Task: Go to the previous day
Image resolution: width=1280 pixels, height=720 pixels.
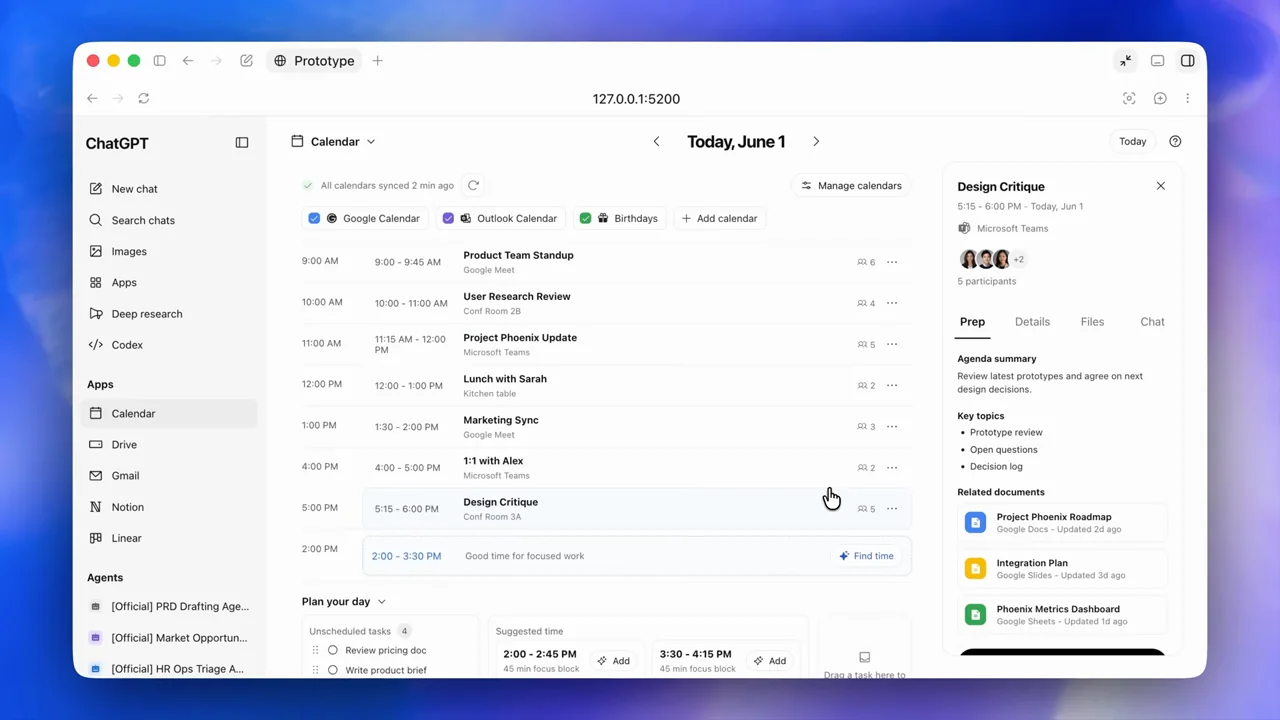Action: point(657,142)
